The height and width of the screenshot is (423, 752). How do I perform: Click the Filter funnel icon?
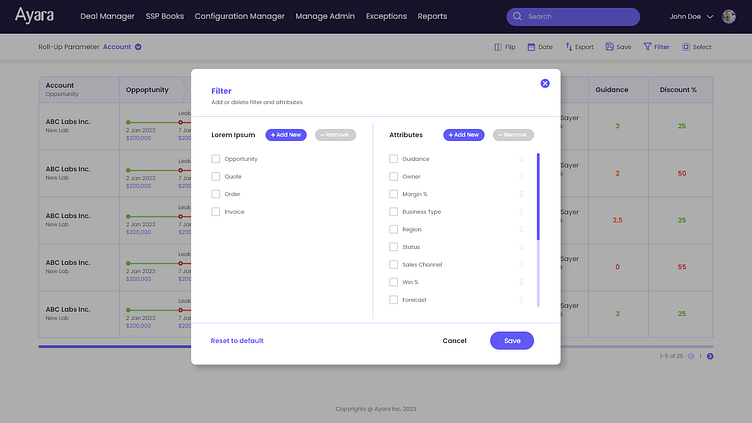647,47
